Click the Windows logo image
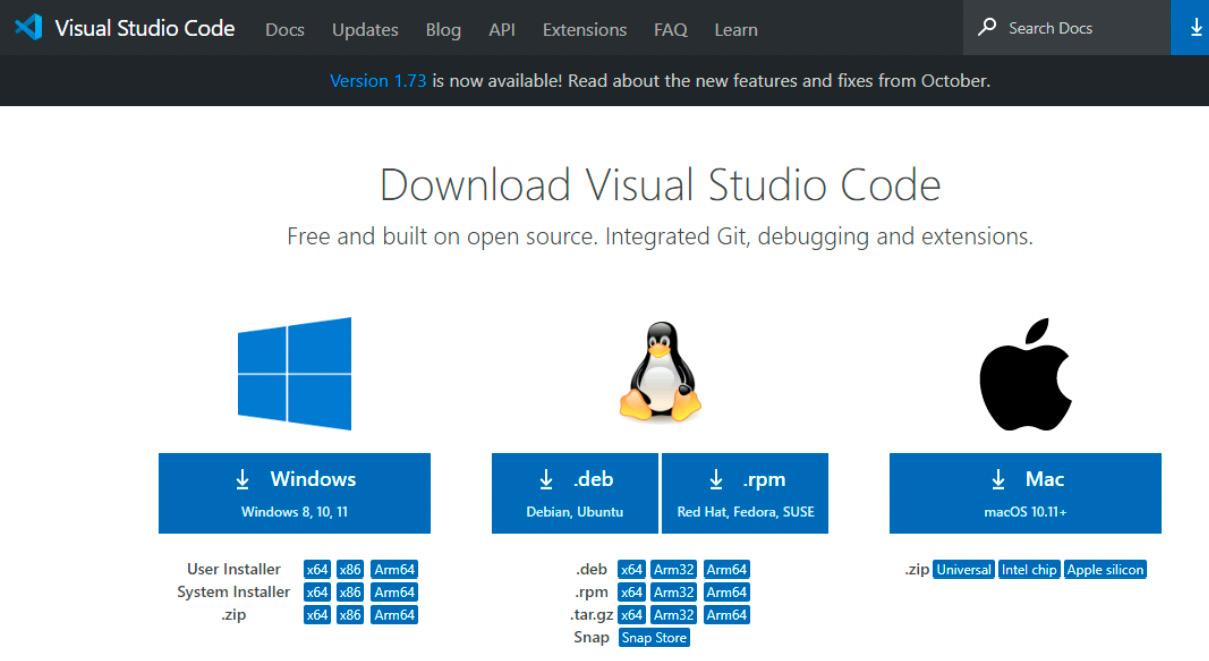Image resolution: width=1209 pixels, height=661 pixels. [x=294, y=373]
